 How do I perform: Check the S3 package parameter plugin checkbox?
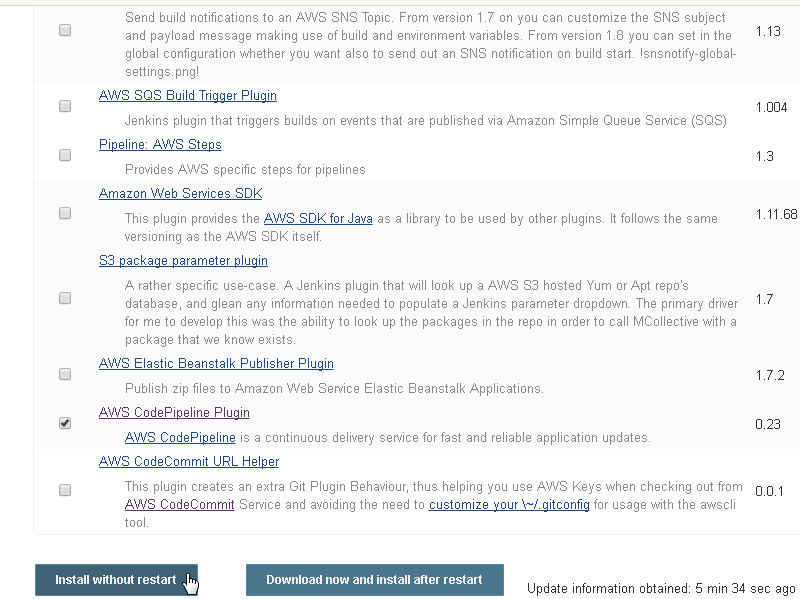[65, 298]
